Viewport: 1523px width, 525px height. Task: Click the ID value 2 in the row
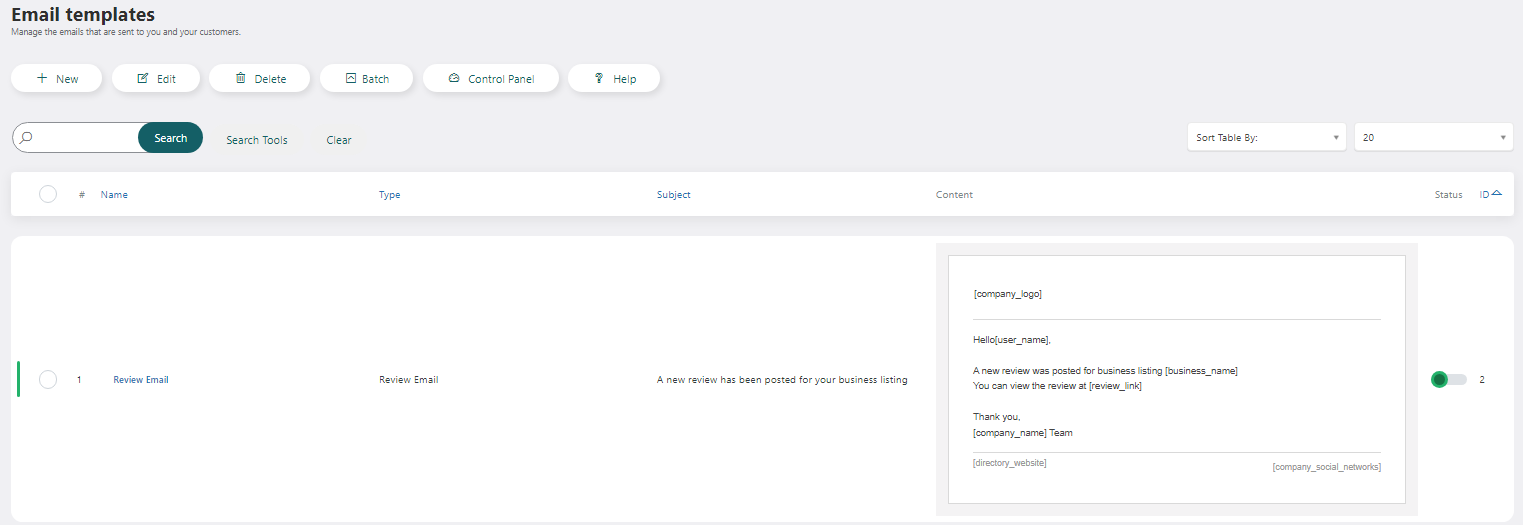(1482, 380)
